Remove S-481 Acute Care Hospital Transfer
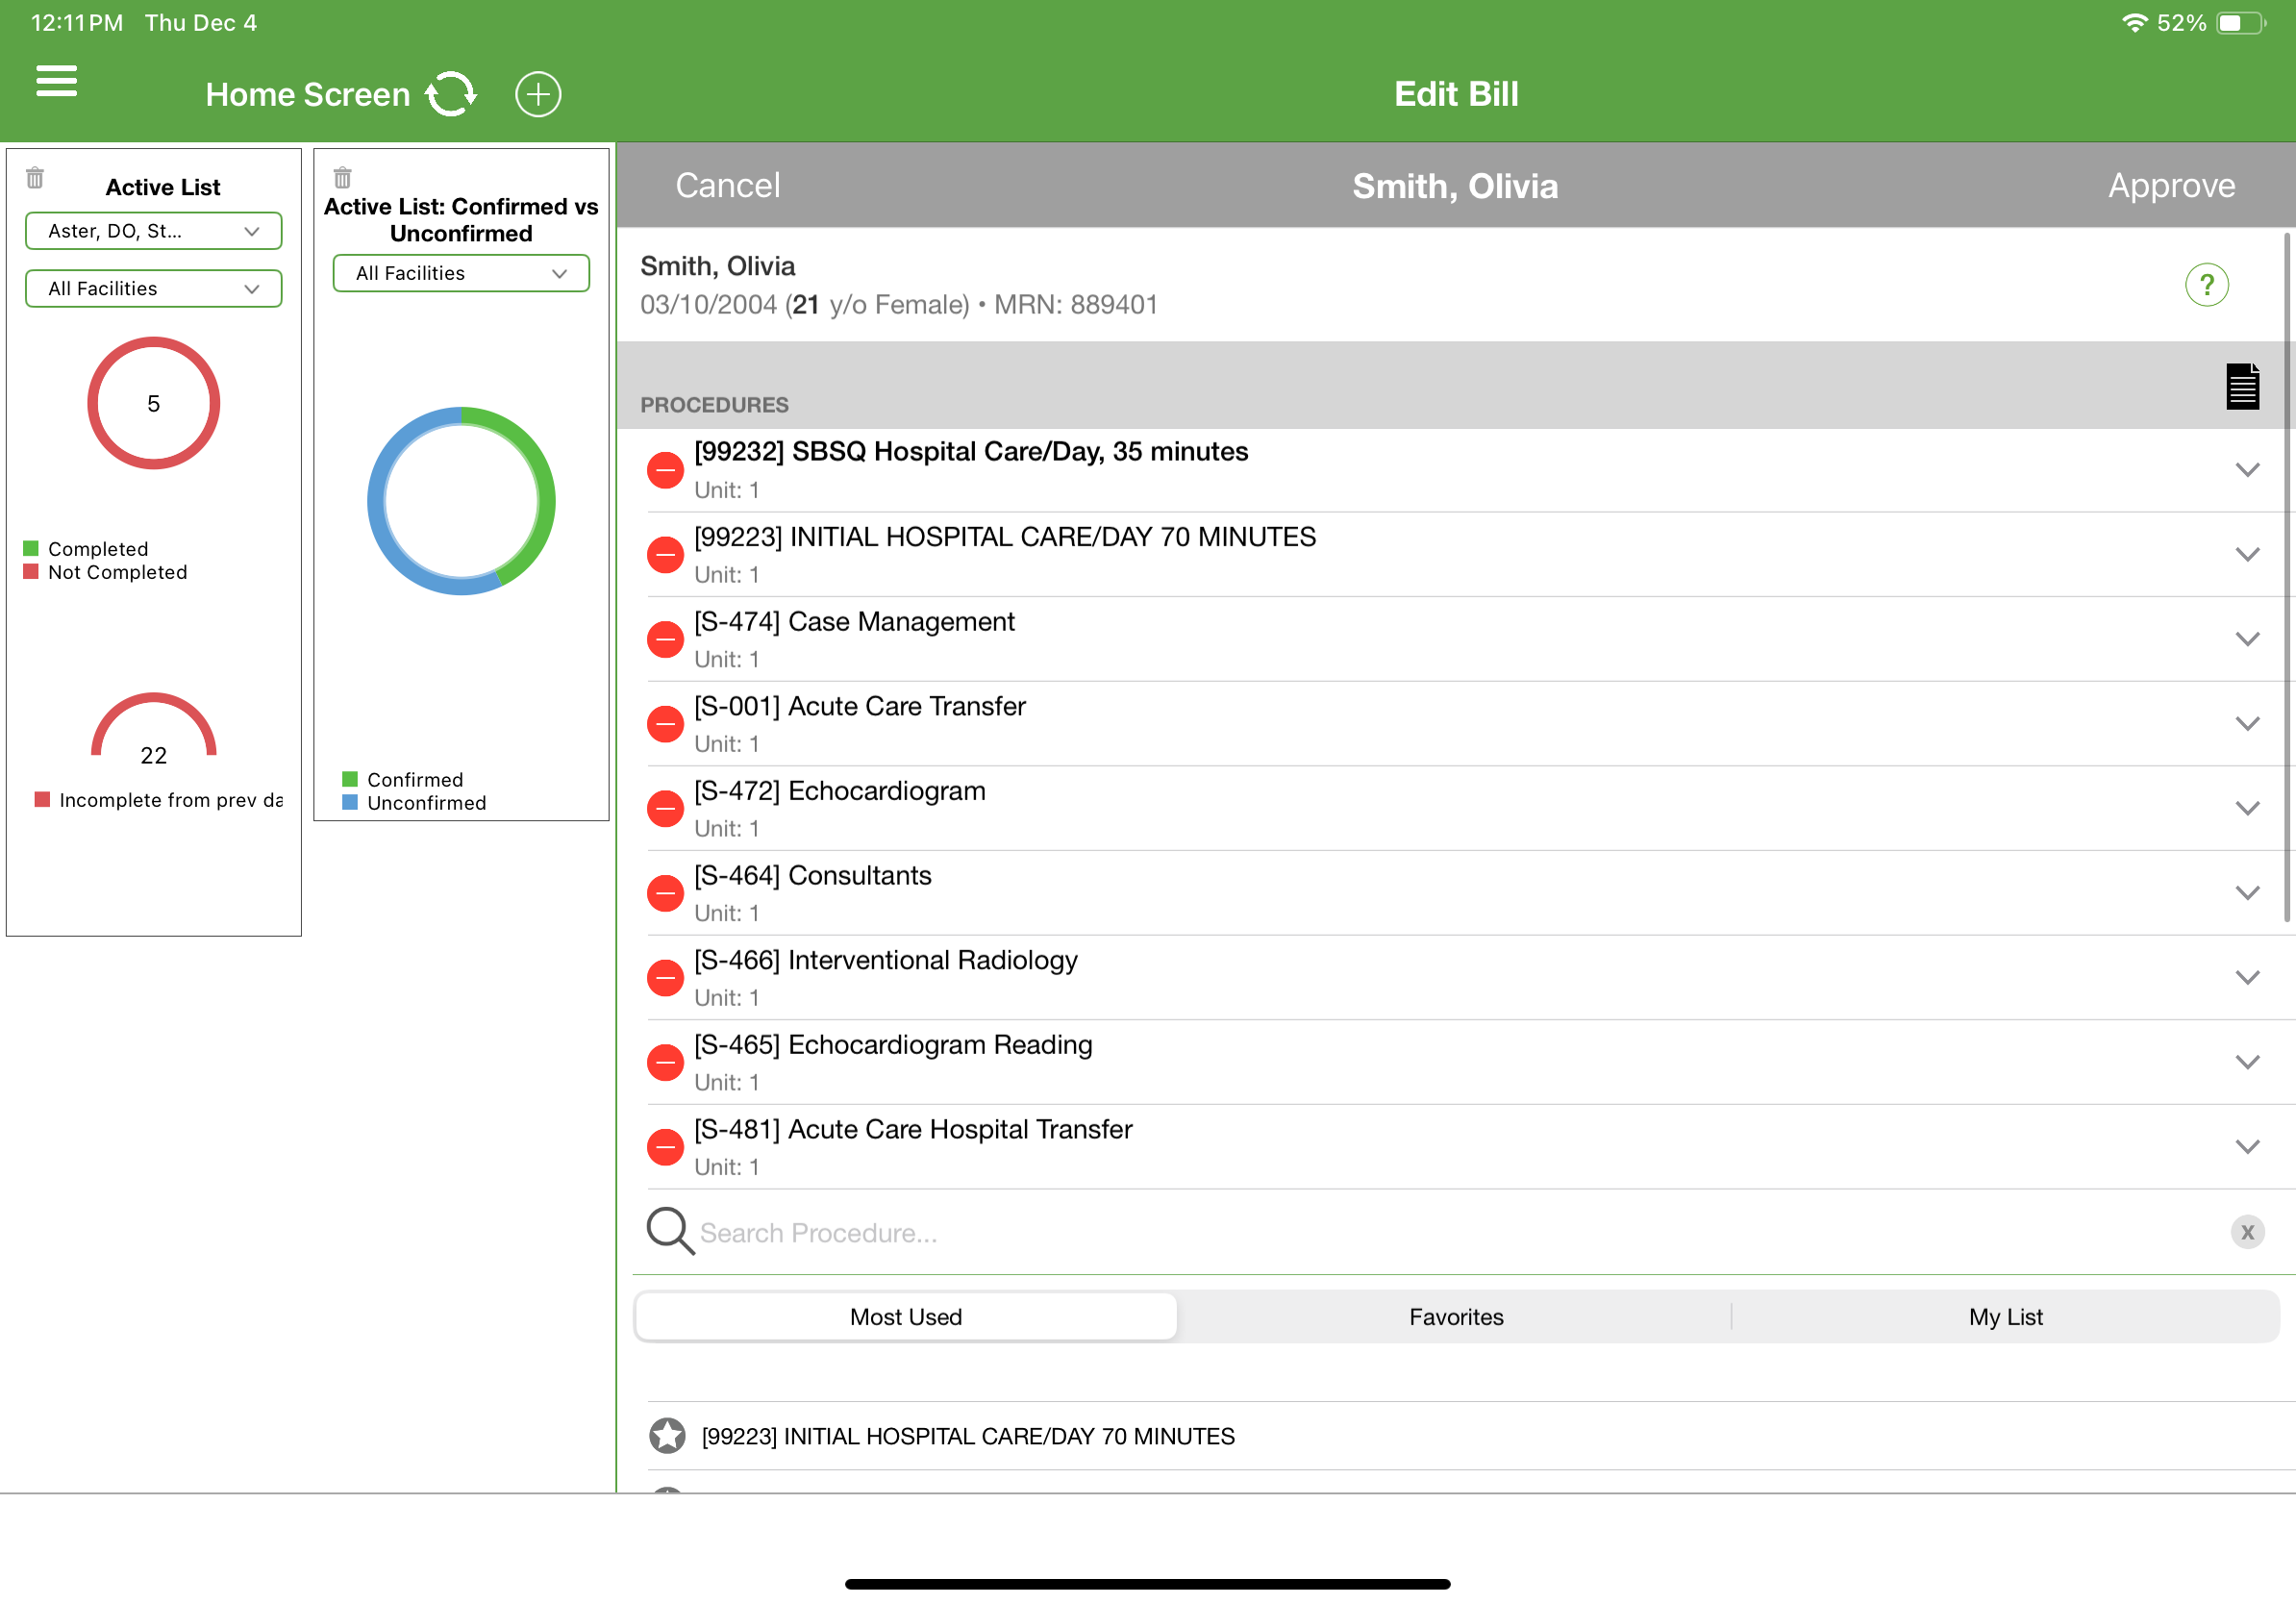 665,1147
